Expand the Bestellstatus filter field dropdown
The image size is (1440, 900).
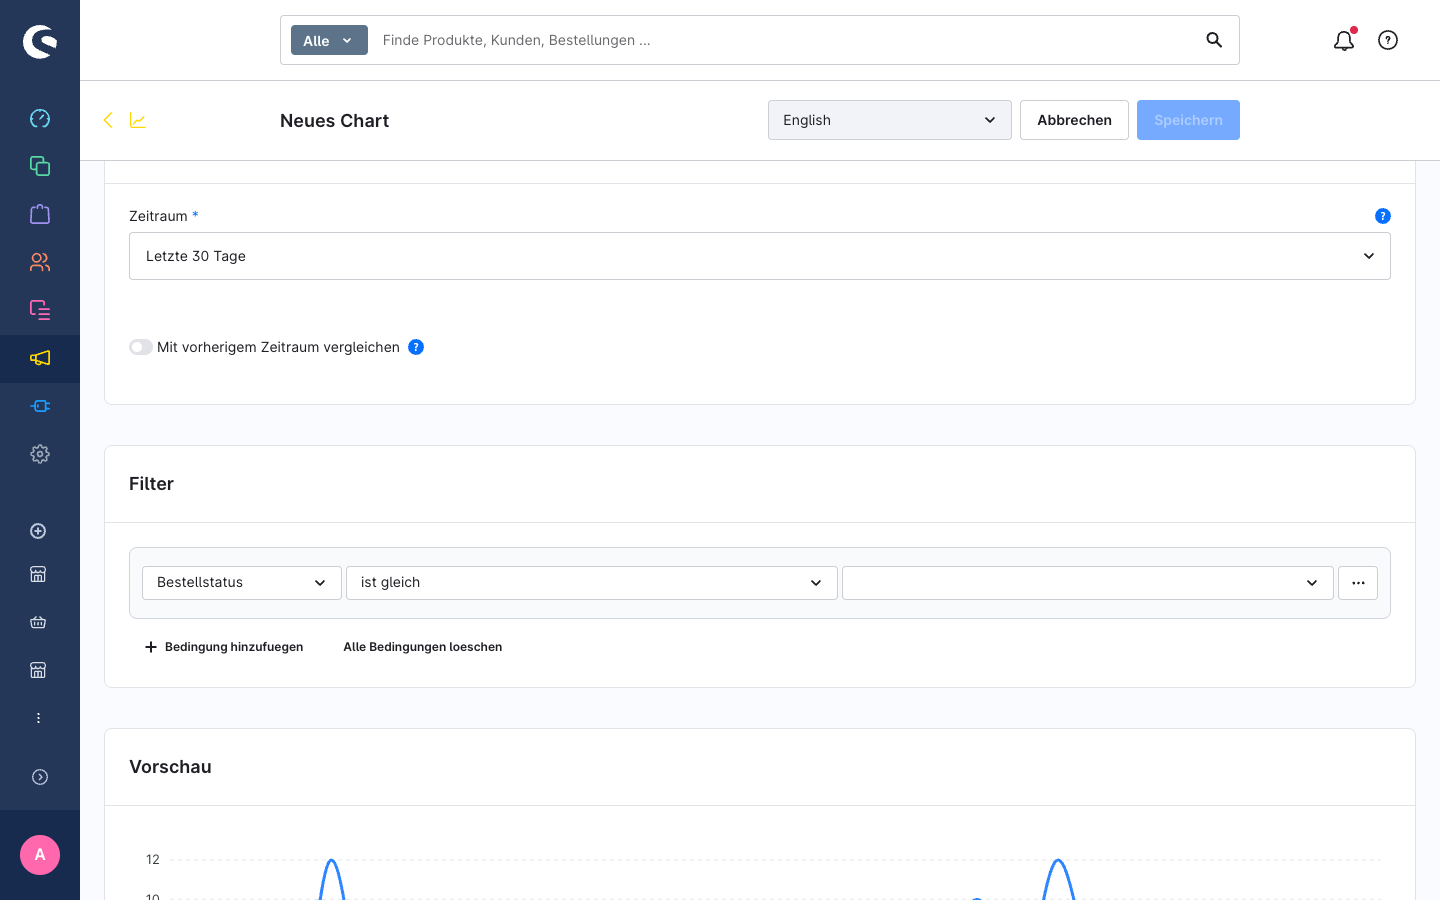pos(242,583)
